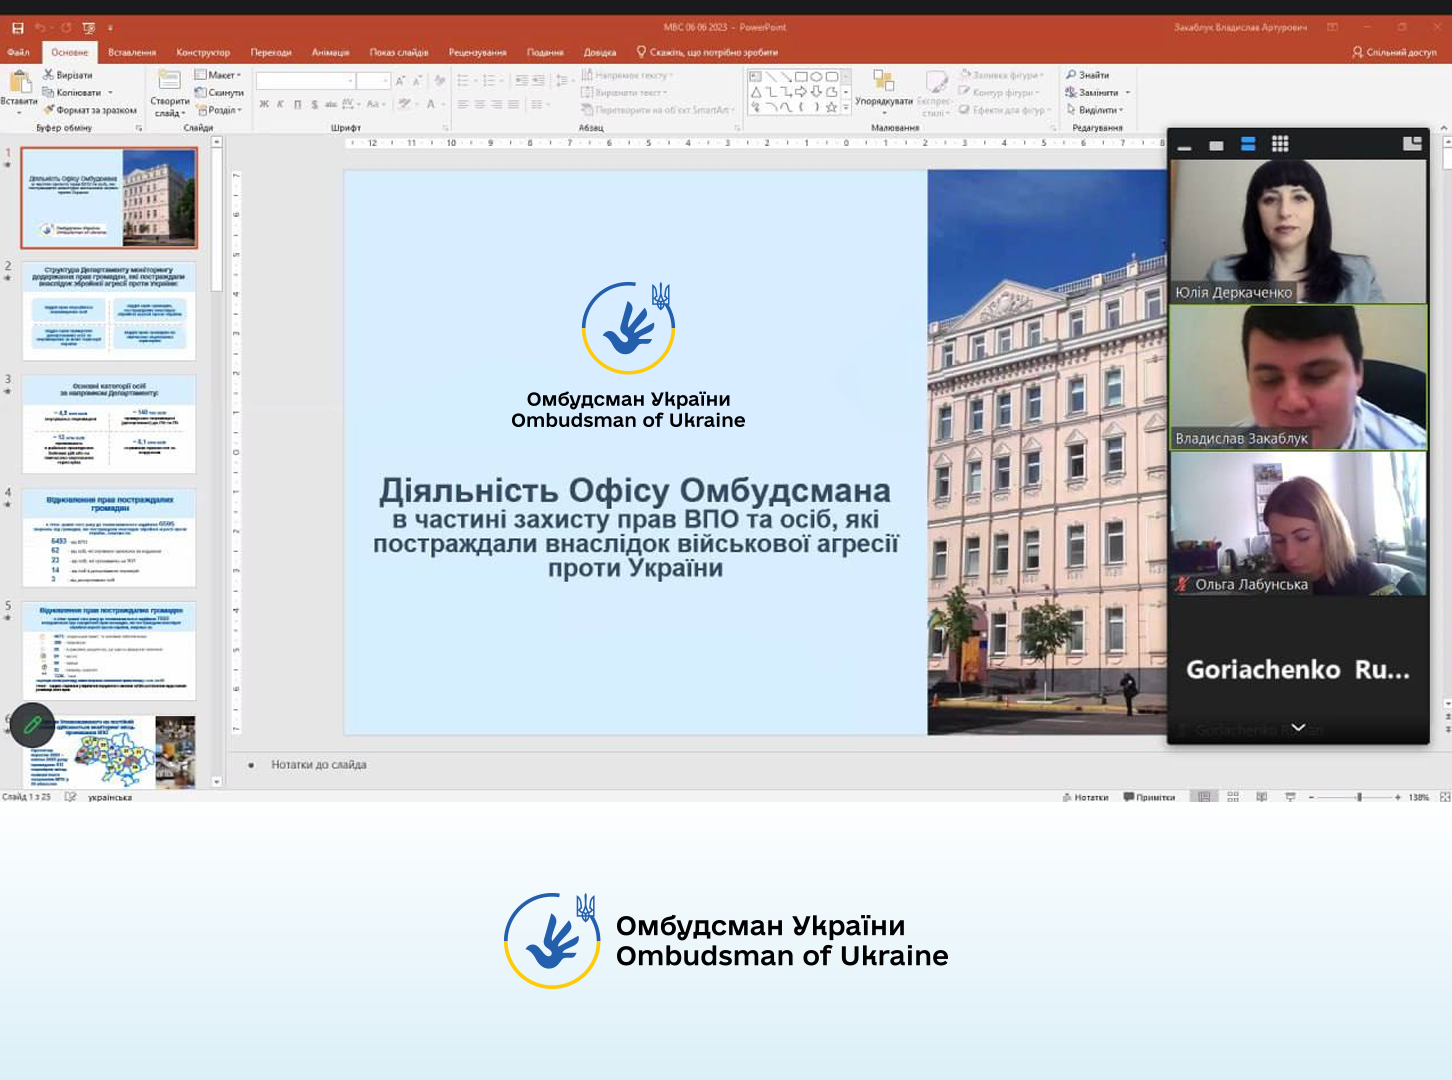
Task: Apply text shadow with the S icon
Action: [x=314, y=104]
